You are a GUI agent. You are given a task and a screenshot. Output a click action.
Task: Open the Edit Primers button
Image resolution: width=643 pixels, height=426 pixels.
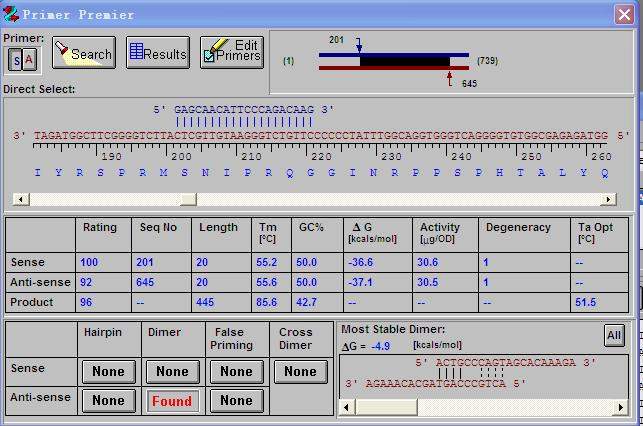232,52
